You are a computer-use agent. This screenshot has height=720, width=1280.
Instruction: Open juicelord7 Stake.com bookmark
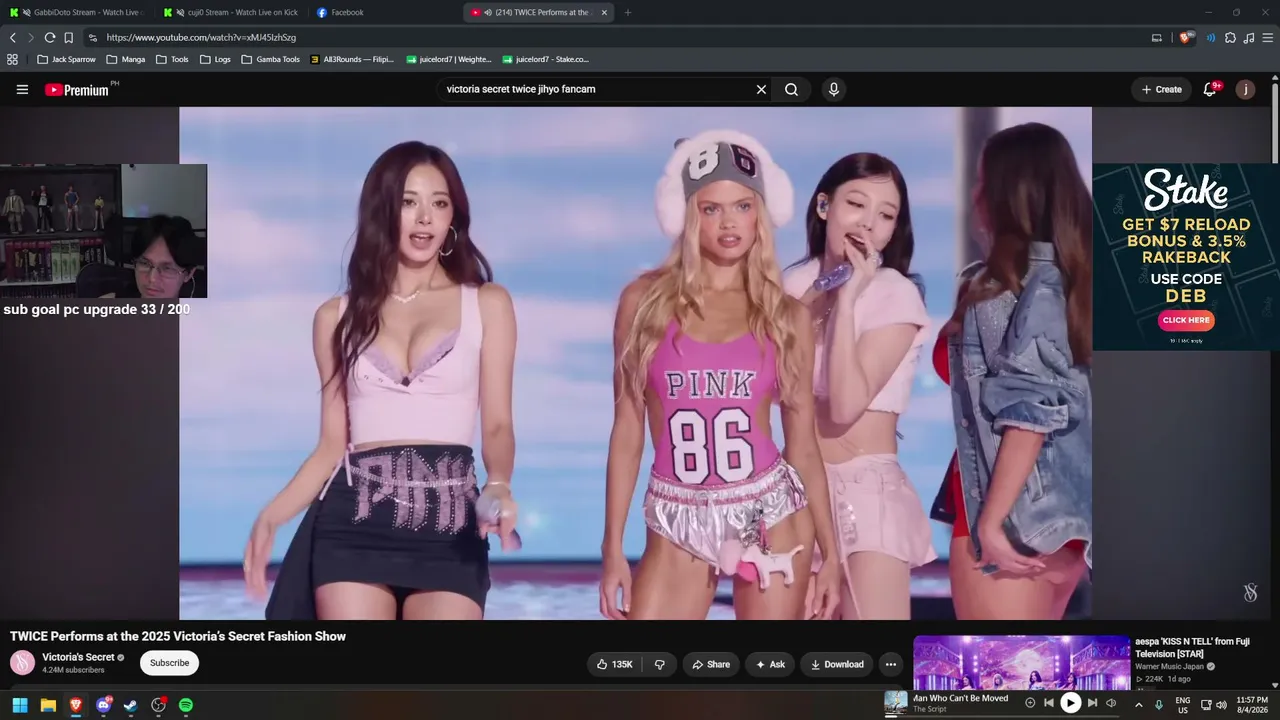click(x=546, y=59)
